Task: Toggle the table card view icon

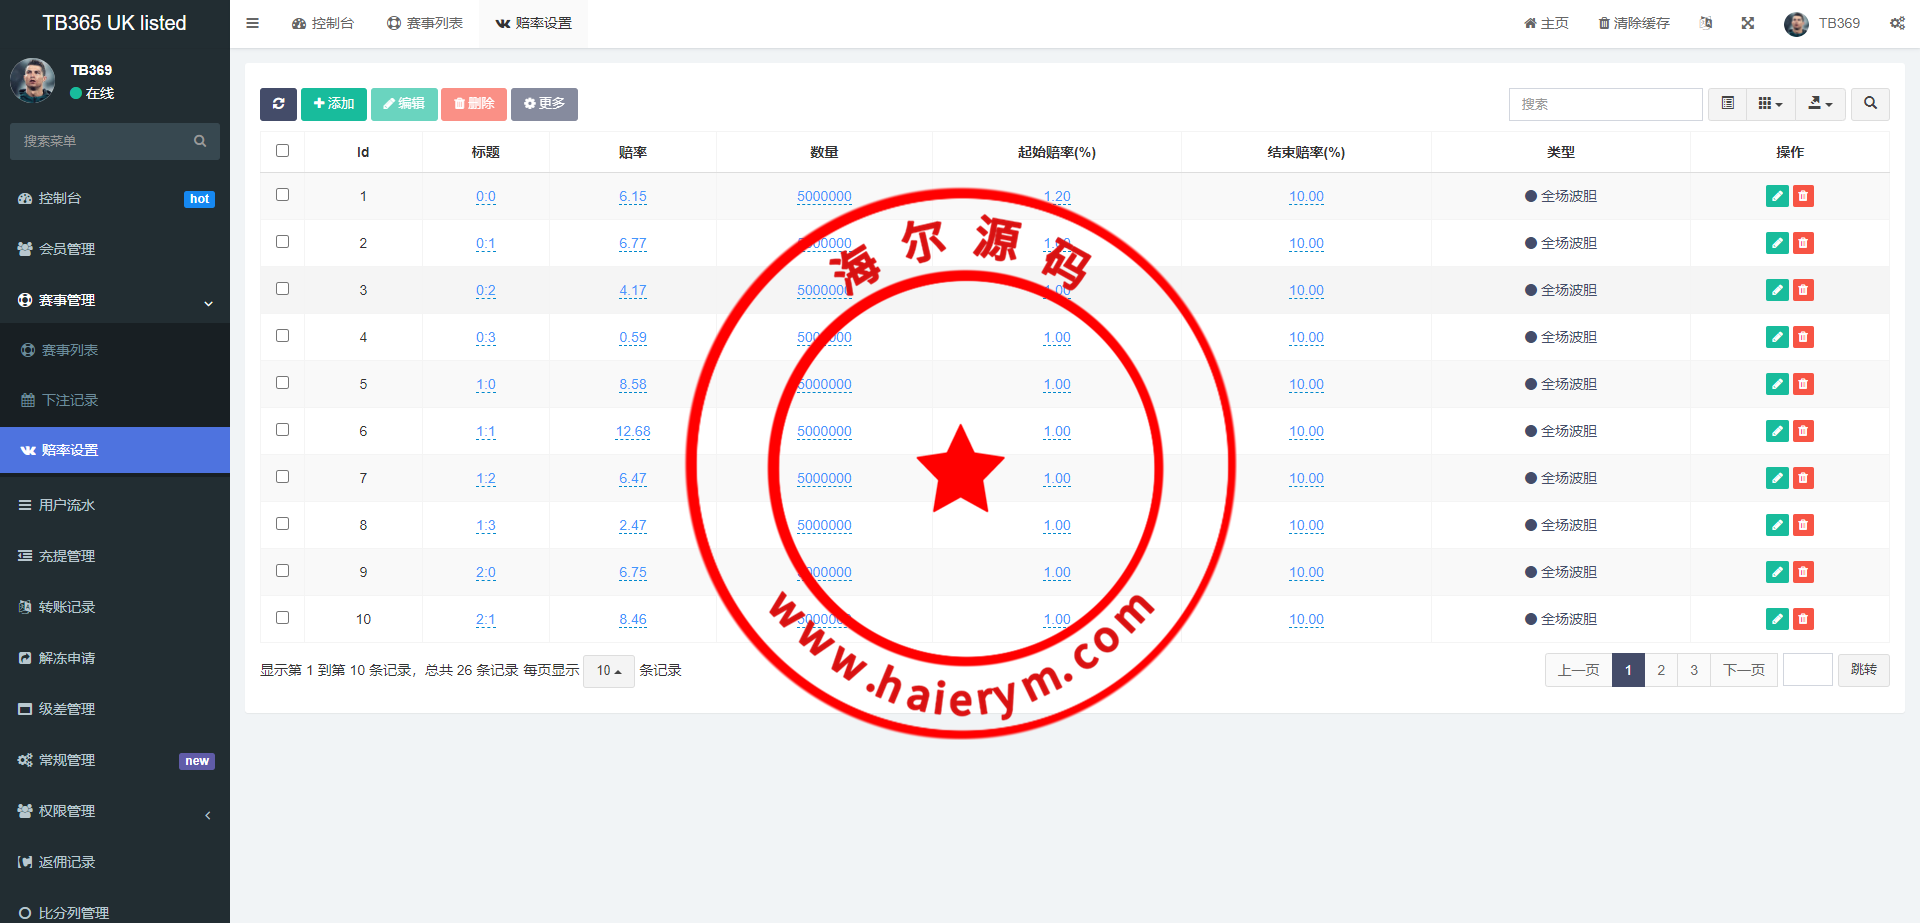Action: (1727, 104)
